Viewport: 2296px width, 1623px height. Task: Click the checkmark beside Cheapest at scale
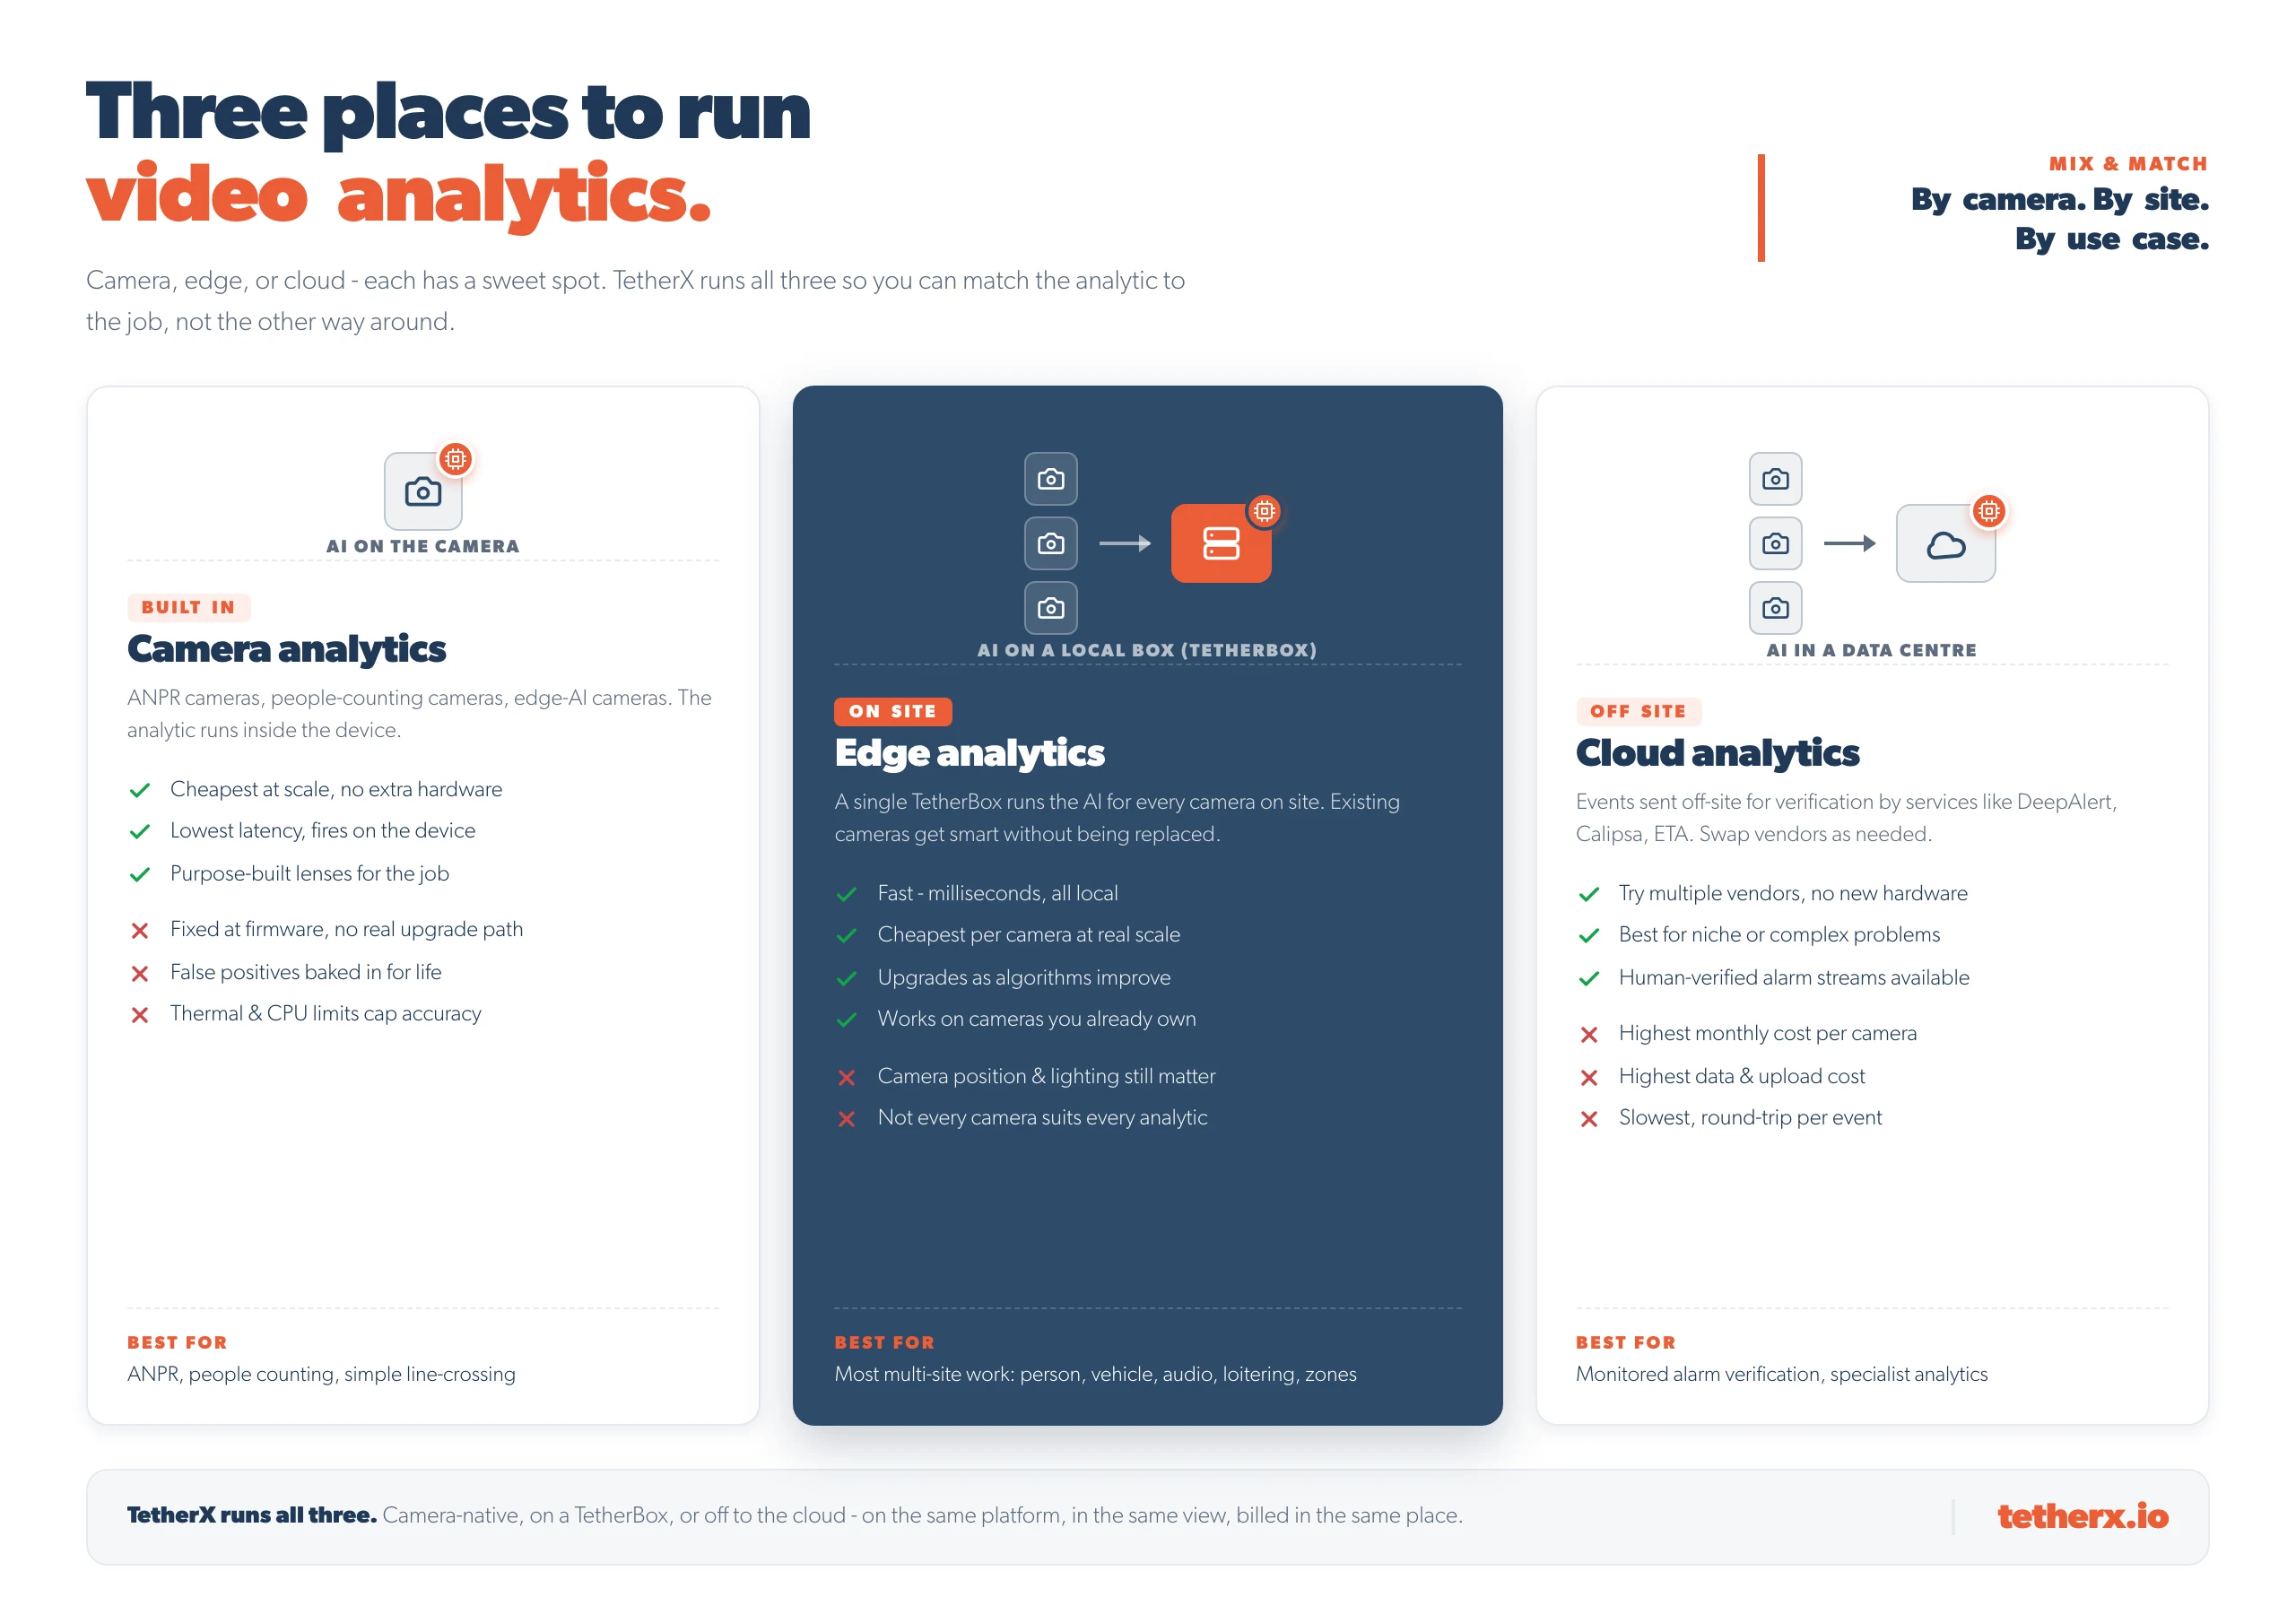[x=140, y=790]
